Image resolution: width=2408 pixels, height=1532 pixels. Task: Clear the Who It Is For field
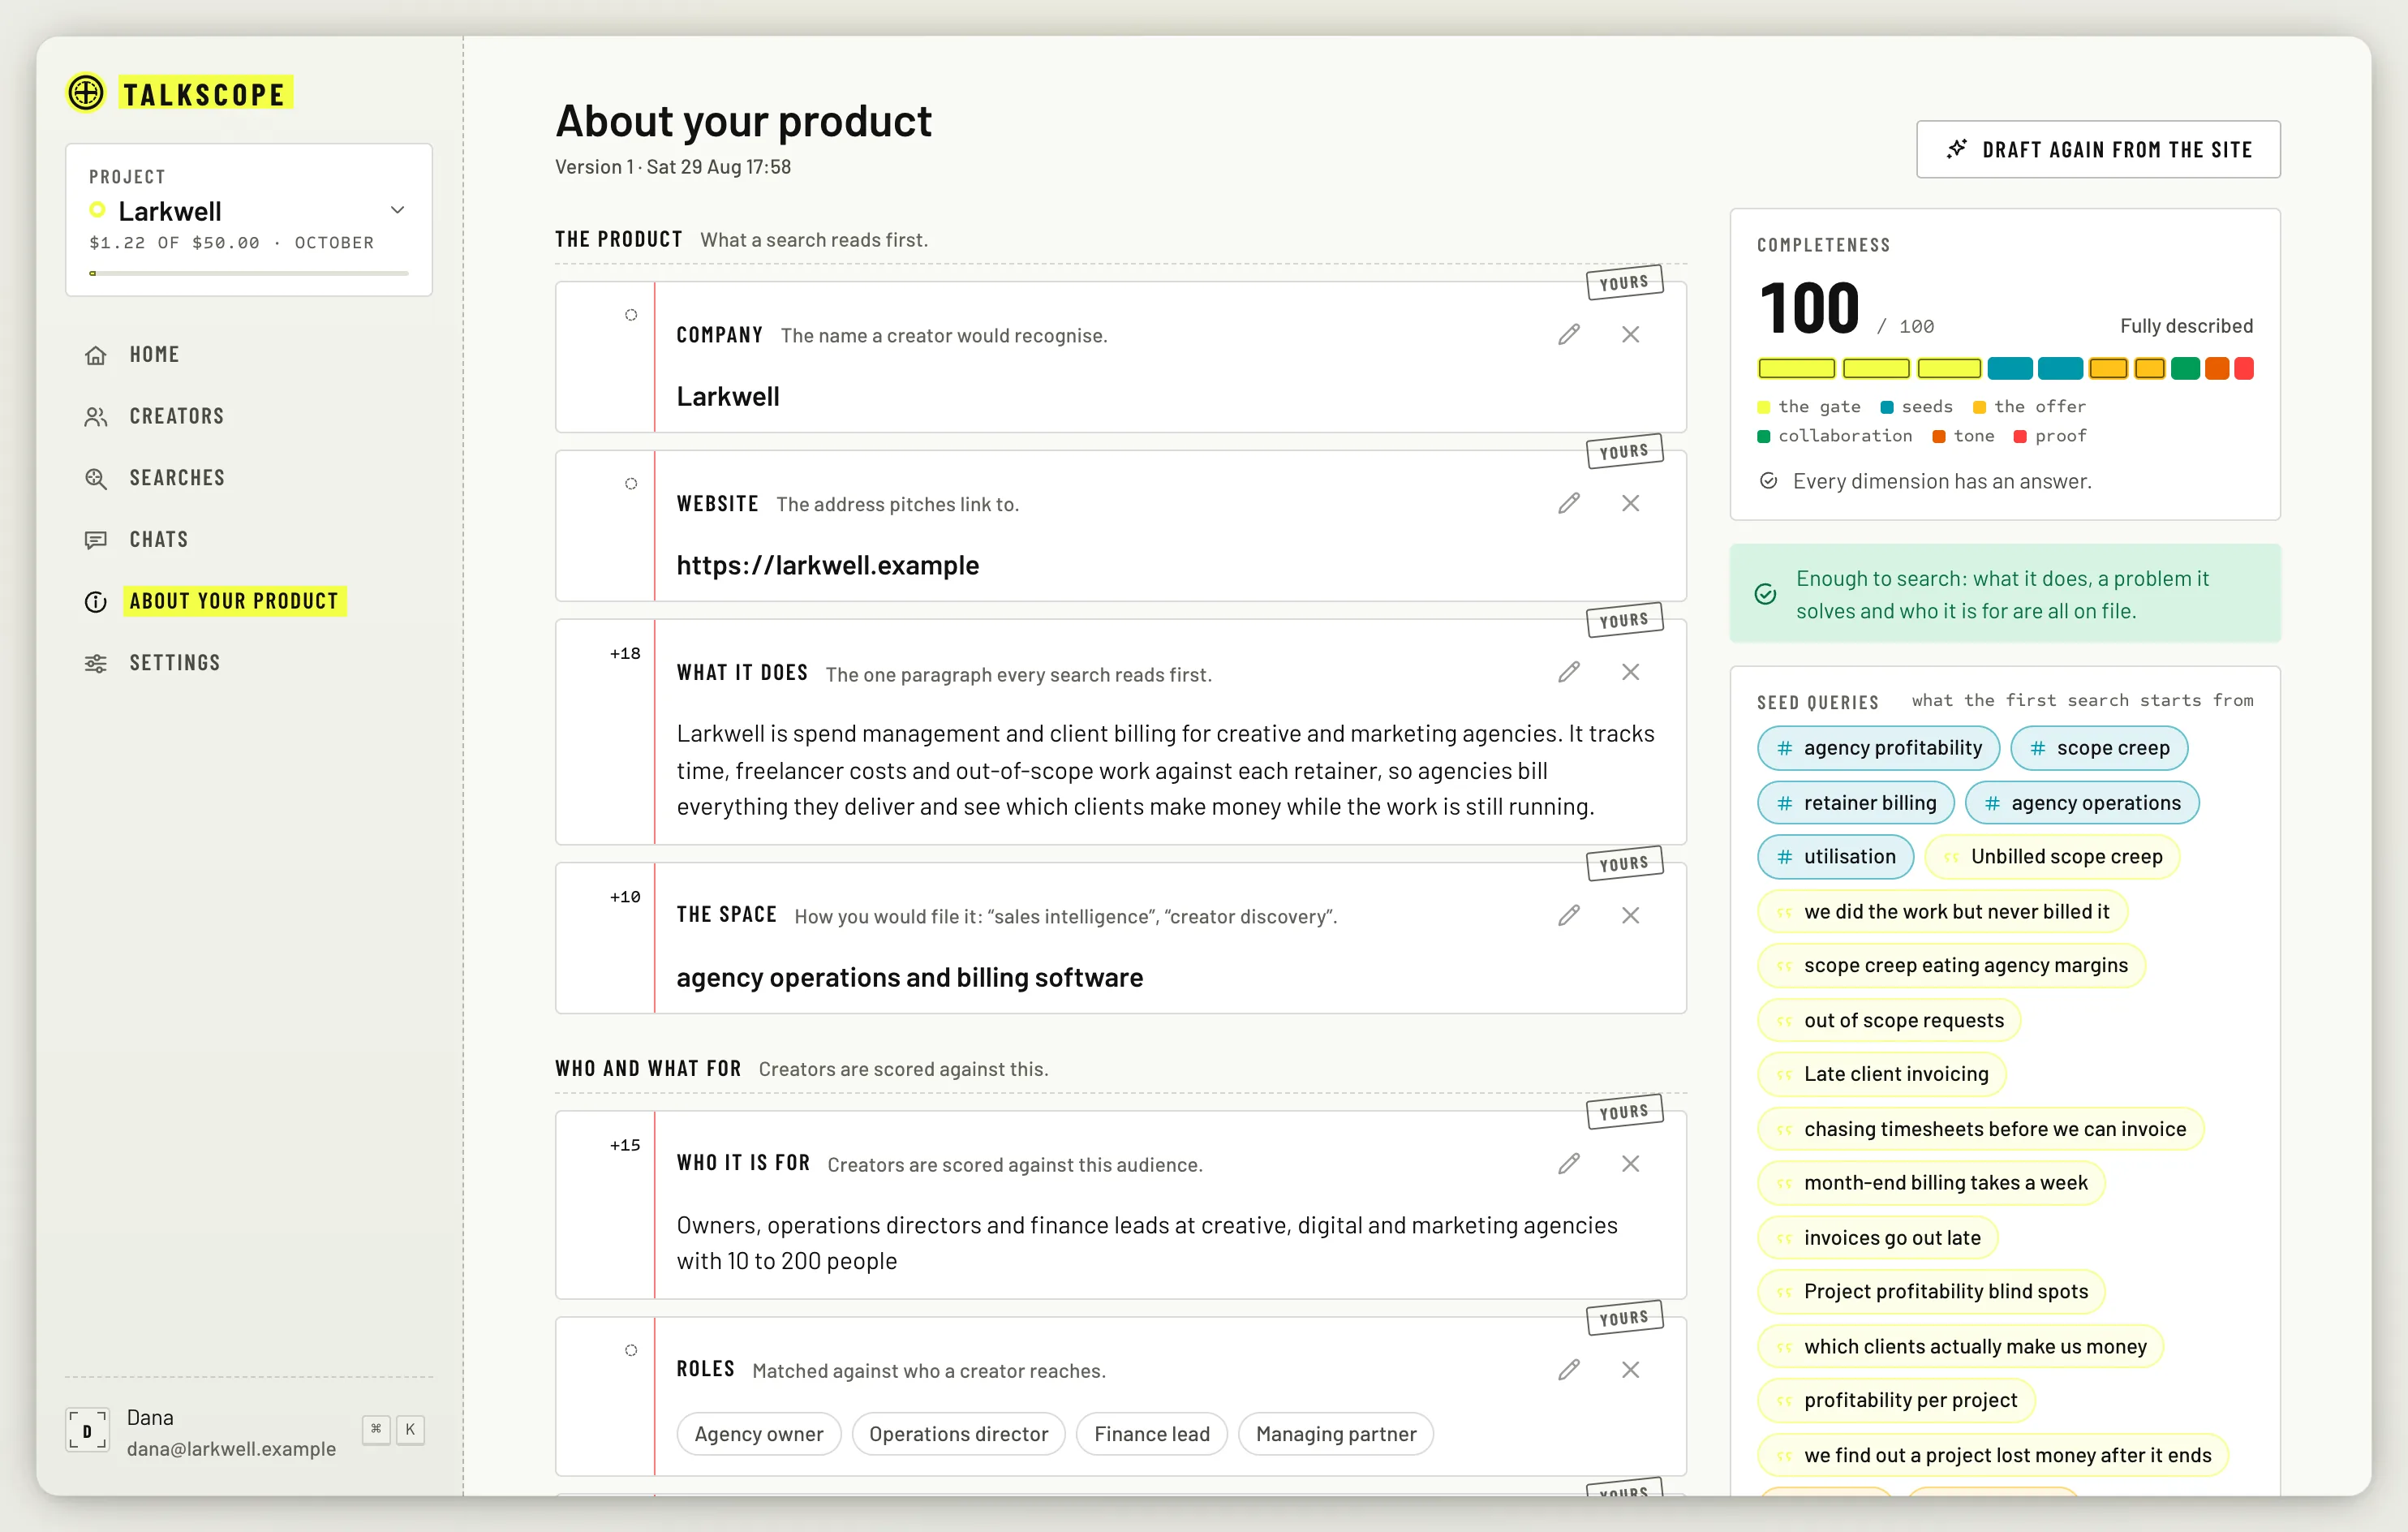pos(1631,1164)
